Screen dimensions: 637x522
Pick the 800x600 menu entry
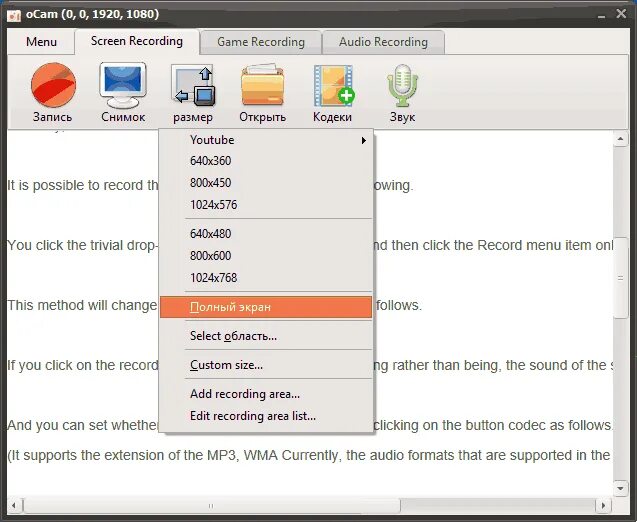tap(266, 256)
